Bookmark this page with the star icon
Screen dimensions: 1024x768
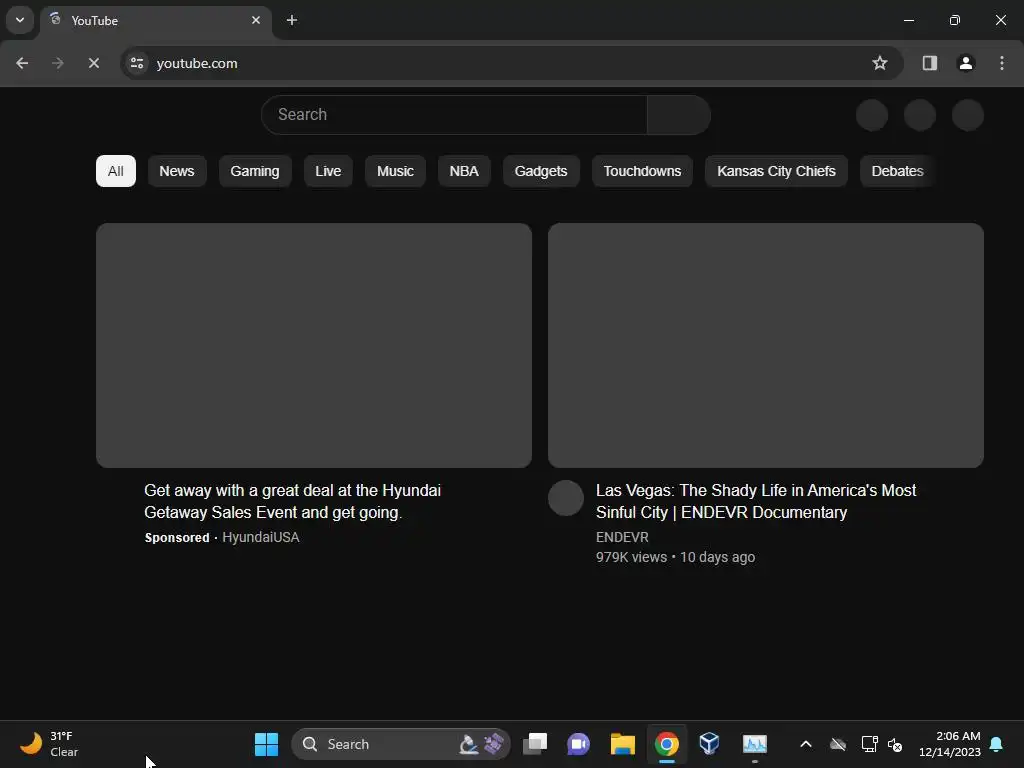(880, 63)
